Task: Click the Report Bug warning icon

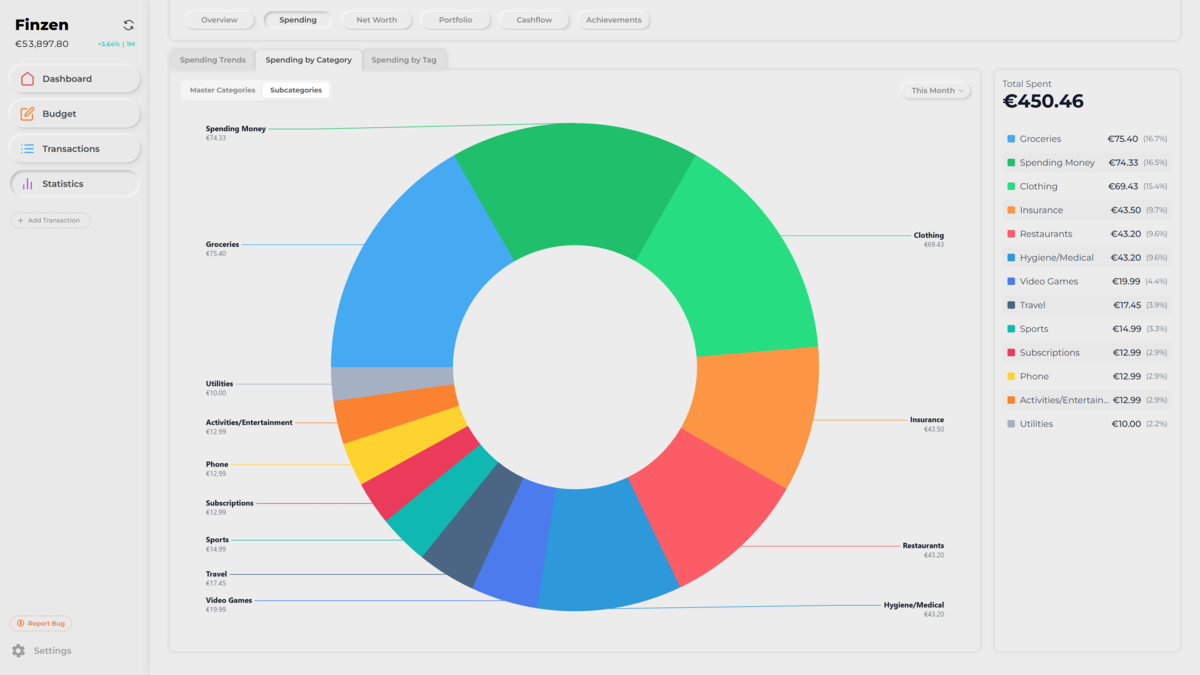Action: tap(21, 624)
